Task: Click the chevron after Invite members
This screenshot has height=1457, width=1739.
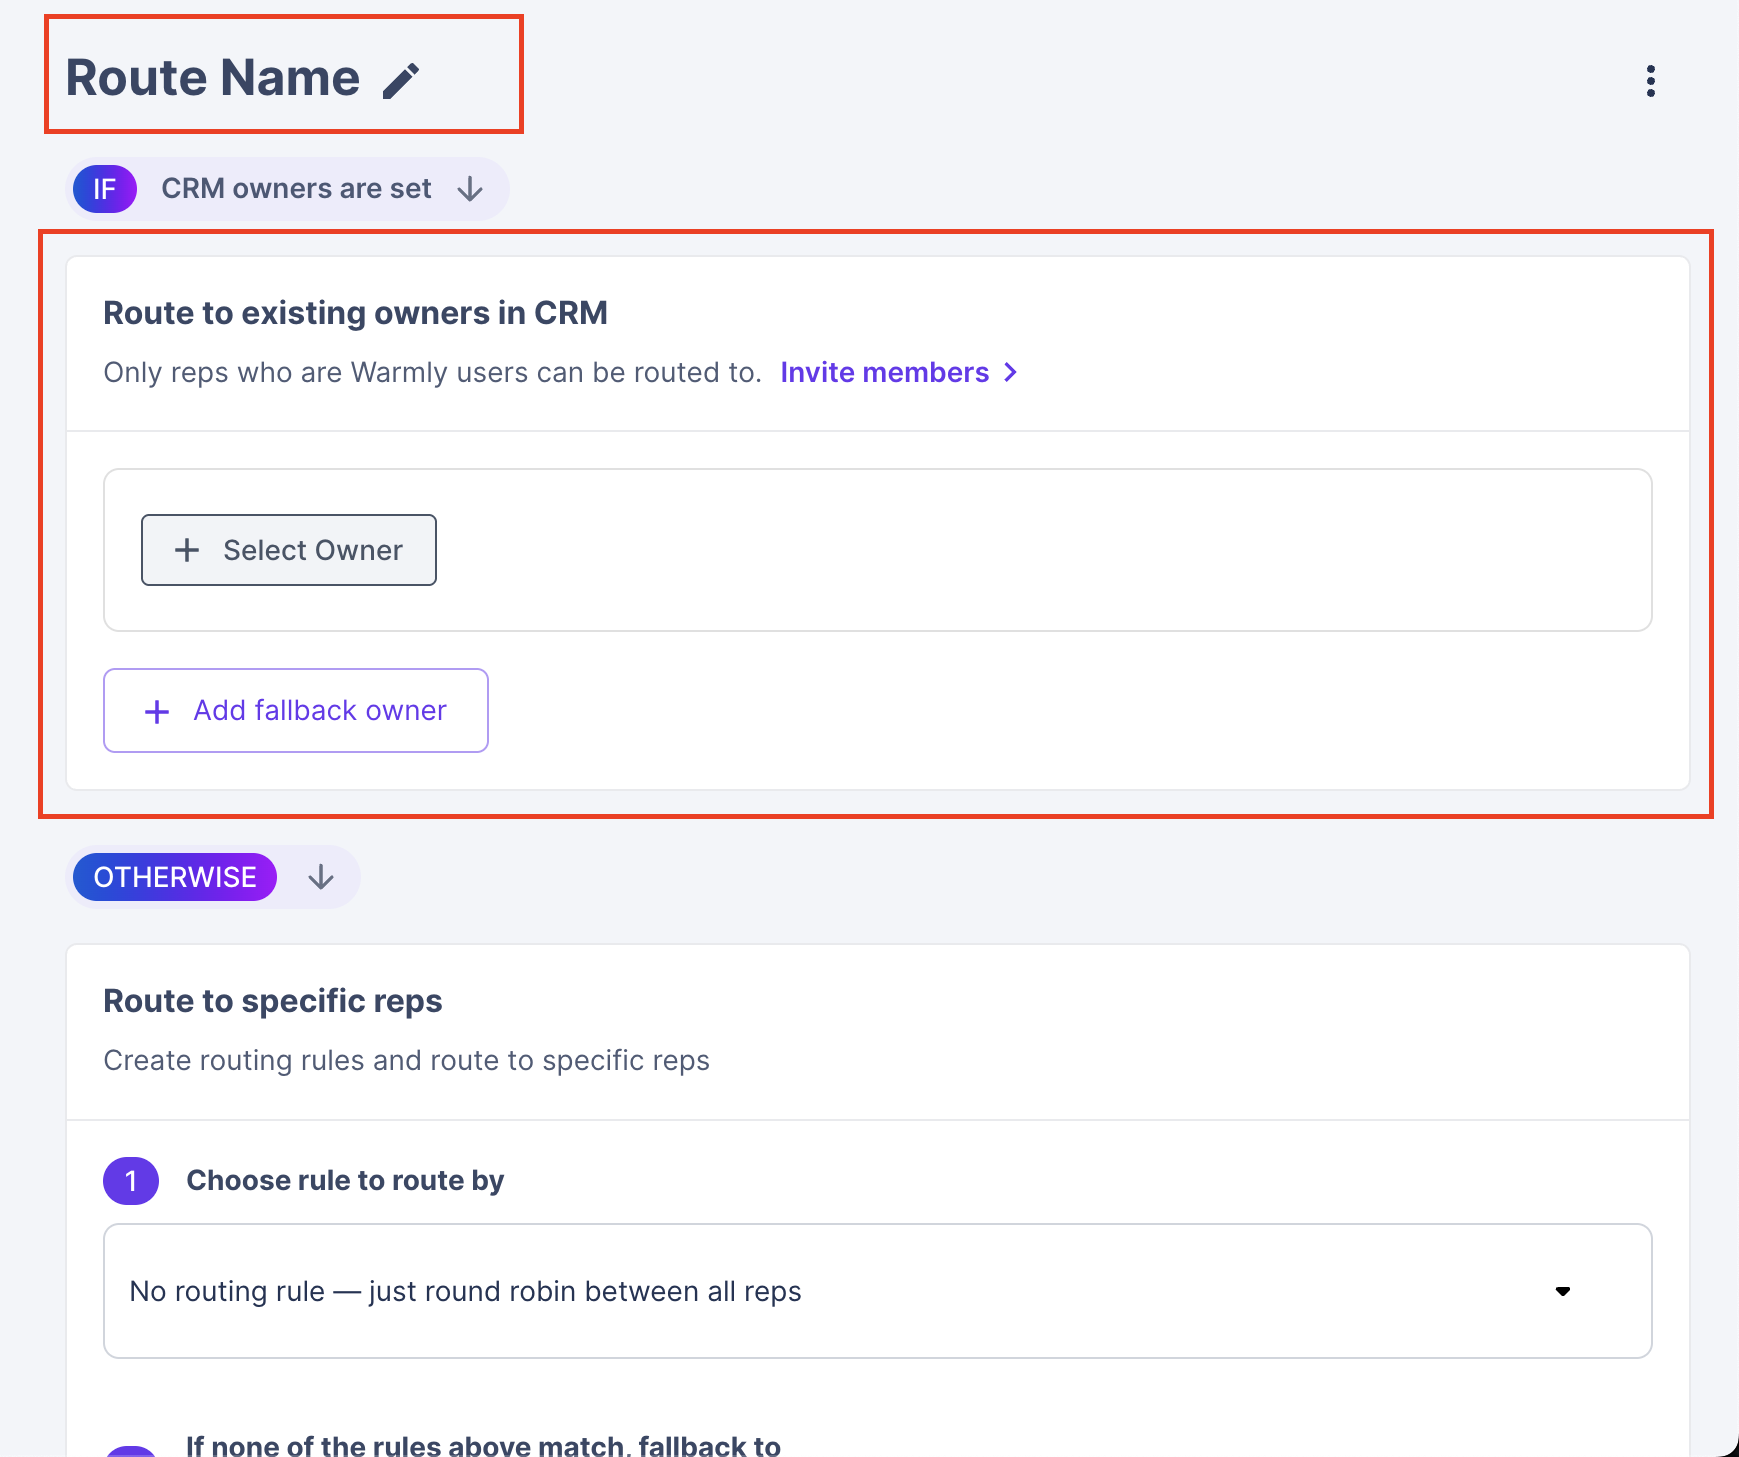Action: [x=1011, y=372]
